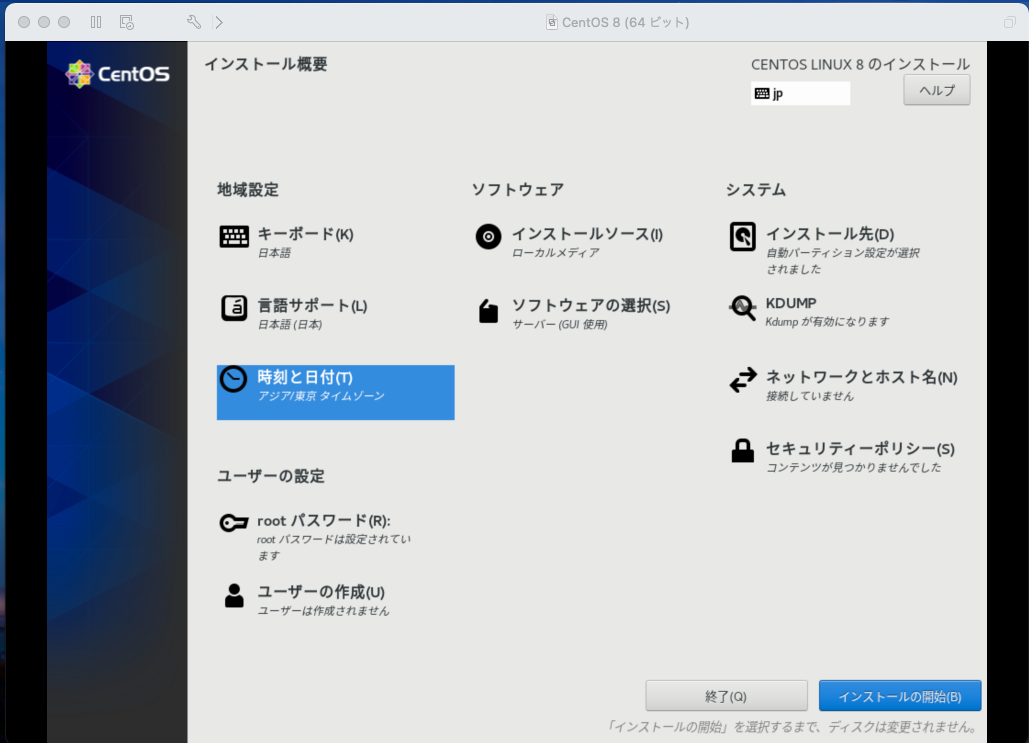This screenshot has width=1029, height=743.
Task: Open インストール先 installation destination settings
Action: pyautogui.click(x=742, y=238)
